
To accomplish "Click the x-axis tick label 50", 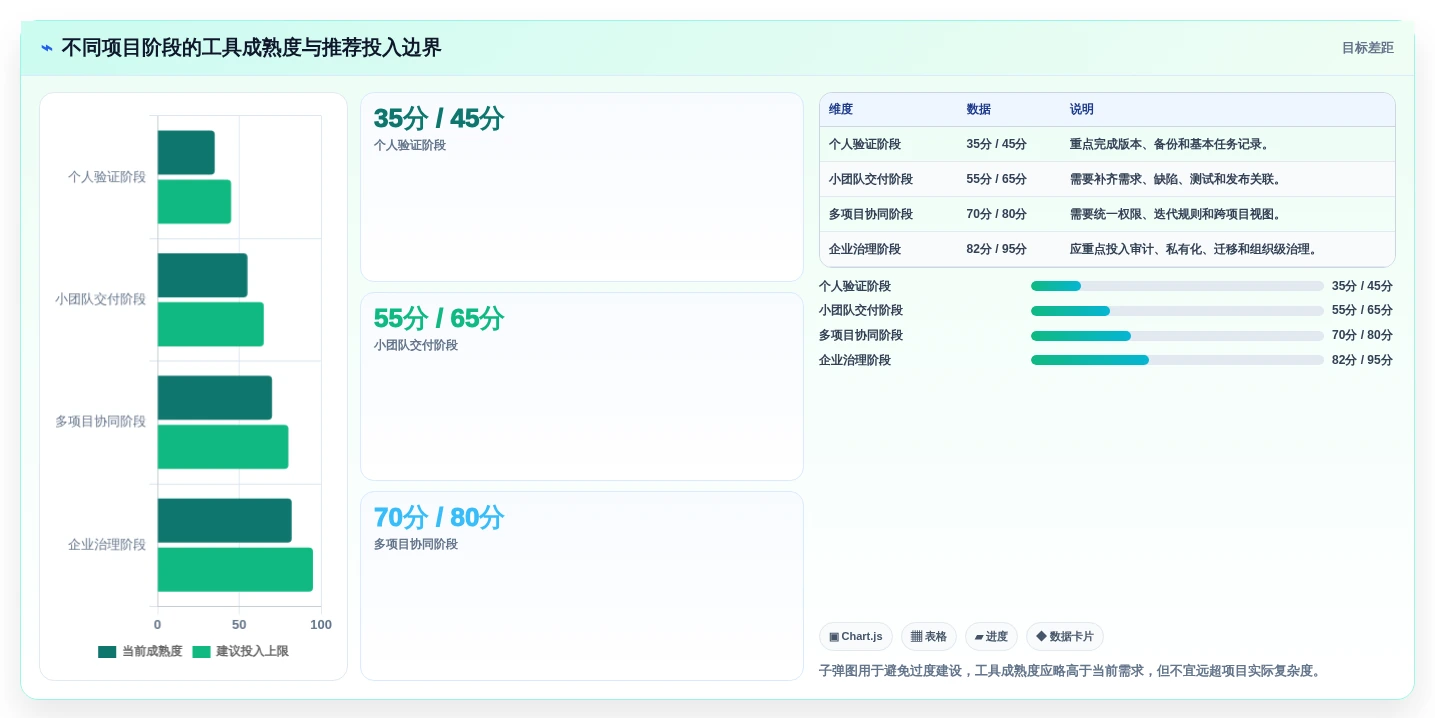I will tap(239, 625).
